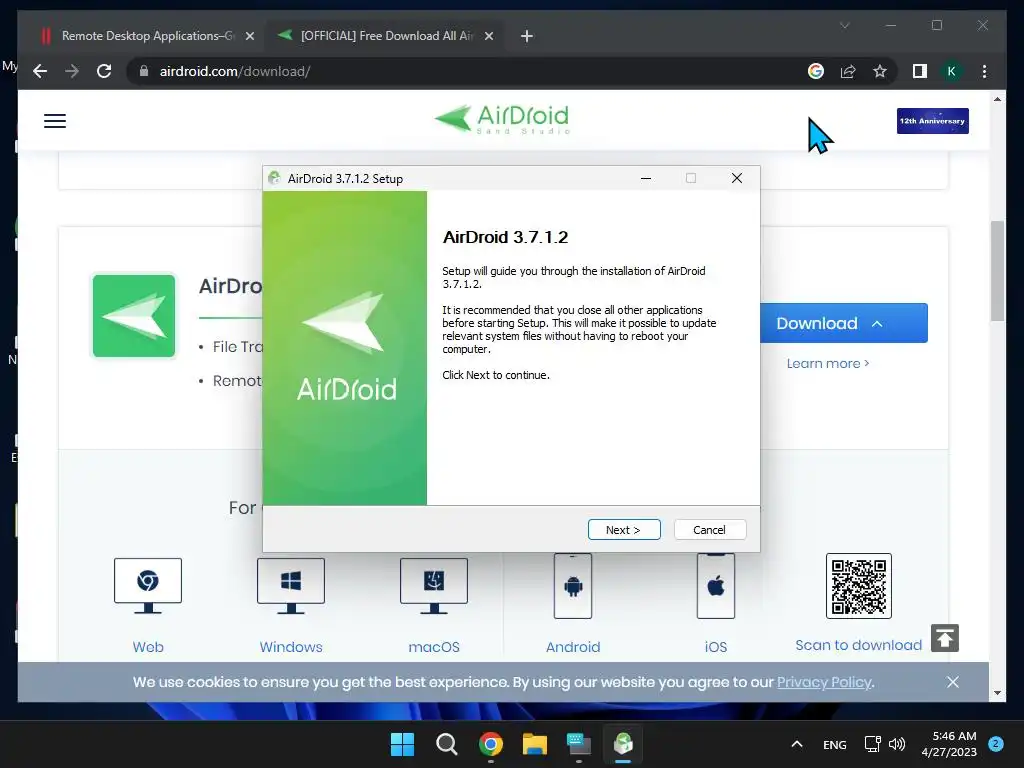Bookmark this page with the star icon
Image resolution: width=1024 pixels, height=768 pixels.
click(x=880, y=71)
